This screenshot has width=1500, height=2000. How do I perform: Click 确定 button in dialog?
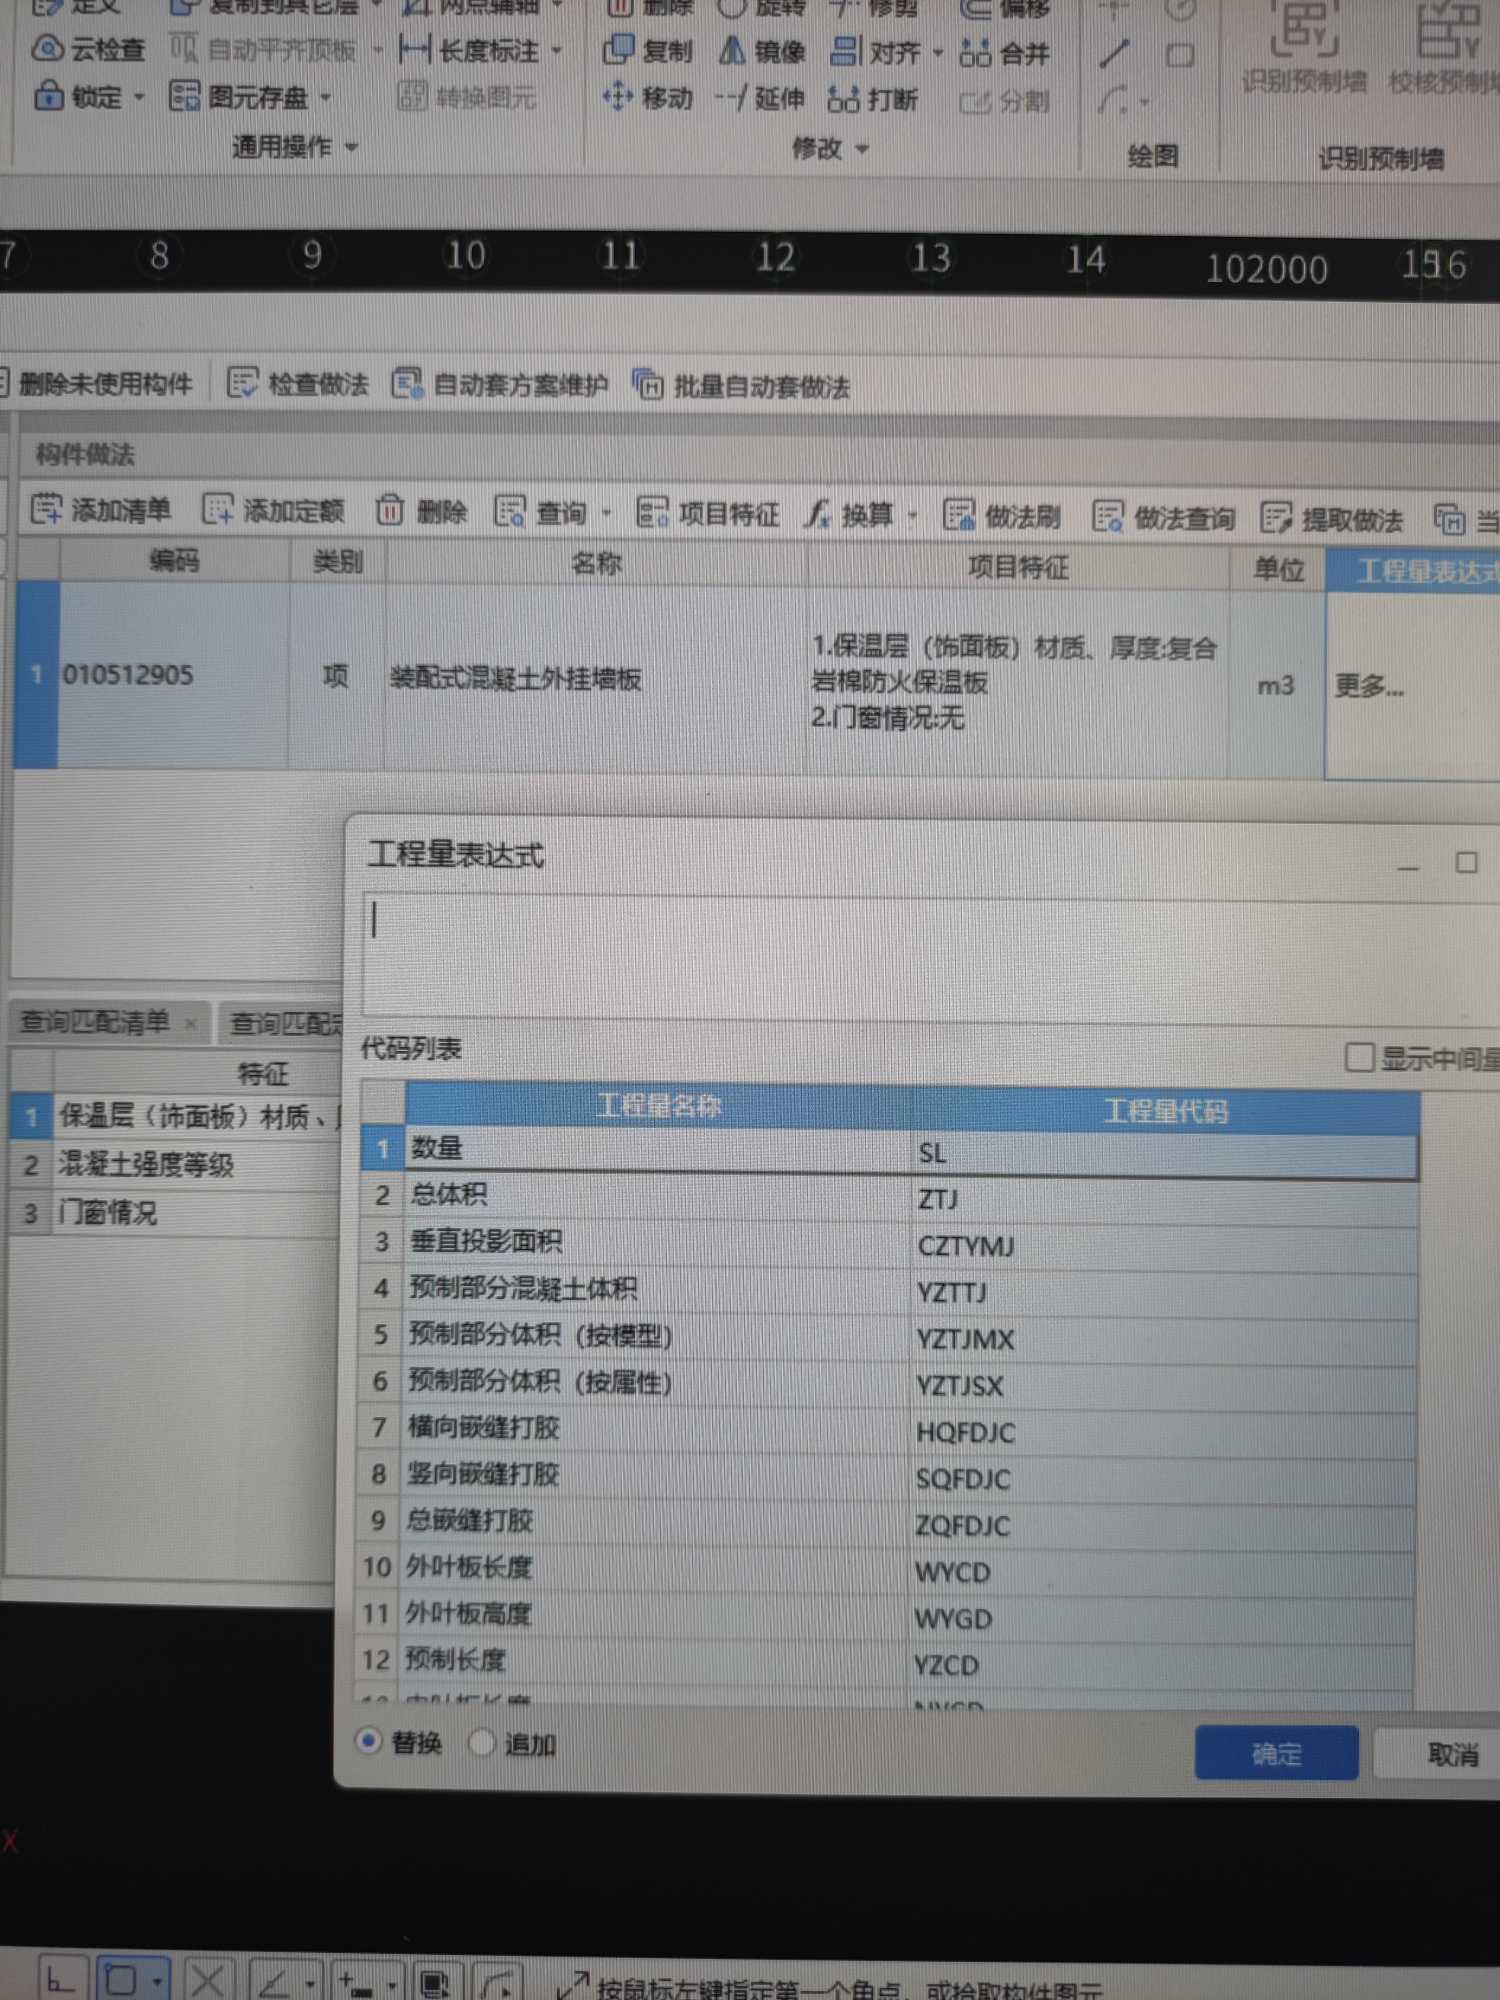[x=1277, y=1752]
